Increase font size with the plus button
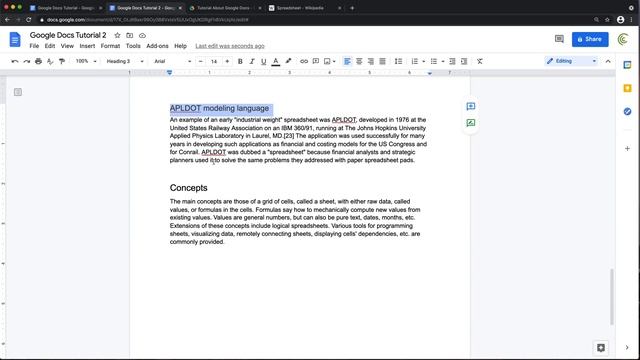The image size is (640, 360). point(227,61)
